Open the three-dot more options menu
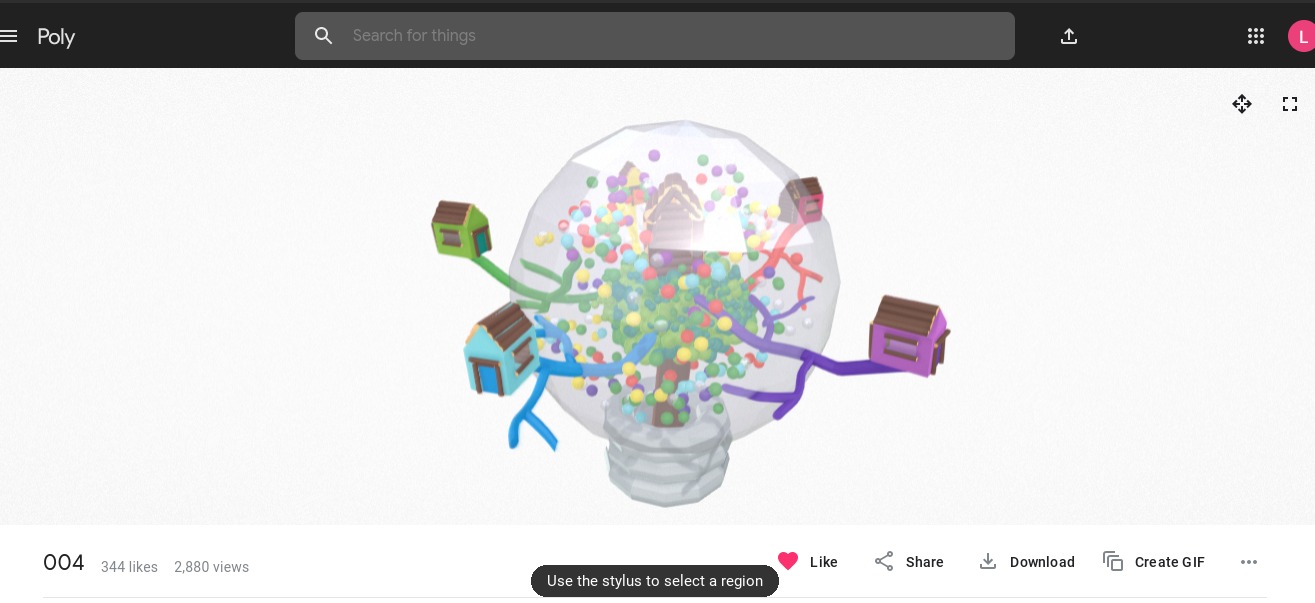Screen dimensions: 1315x603 (x=1249, y=562)
